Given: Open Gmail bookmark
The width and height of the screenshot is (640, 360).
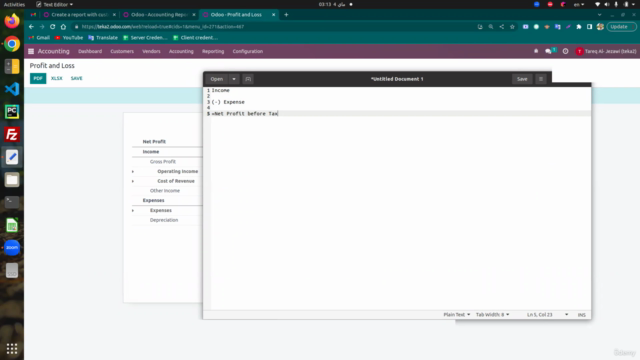Looking at the screenshot, I should click(40, 38).
